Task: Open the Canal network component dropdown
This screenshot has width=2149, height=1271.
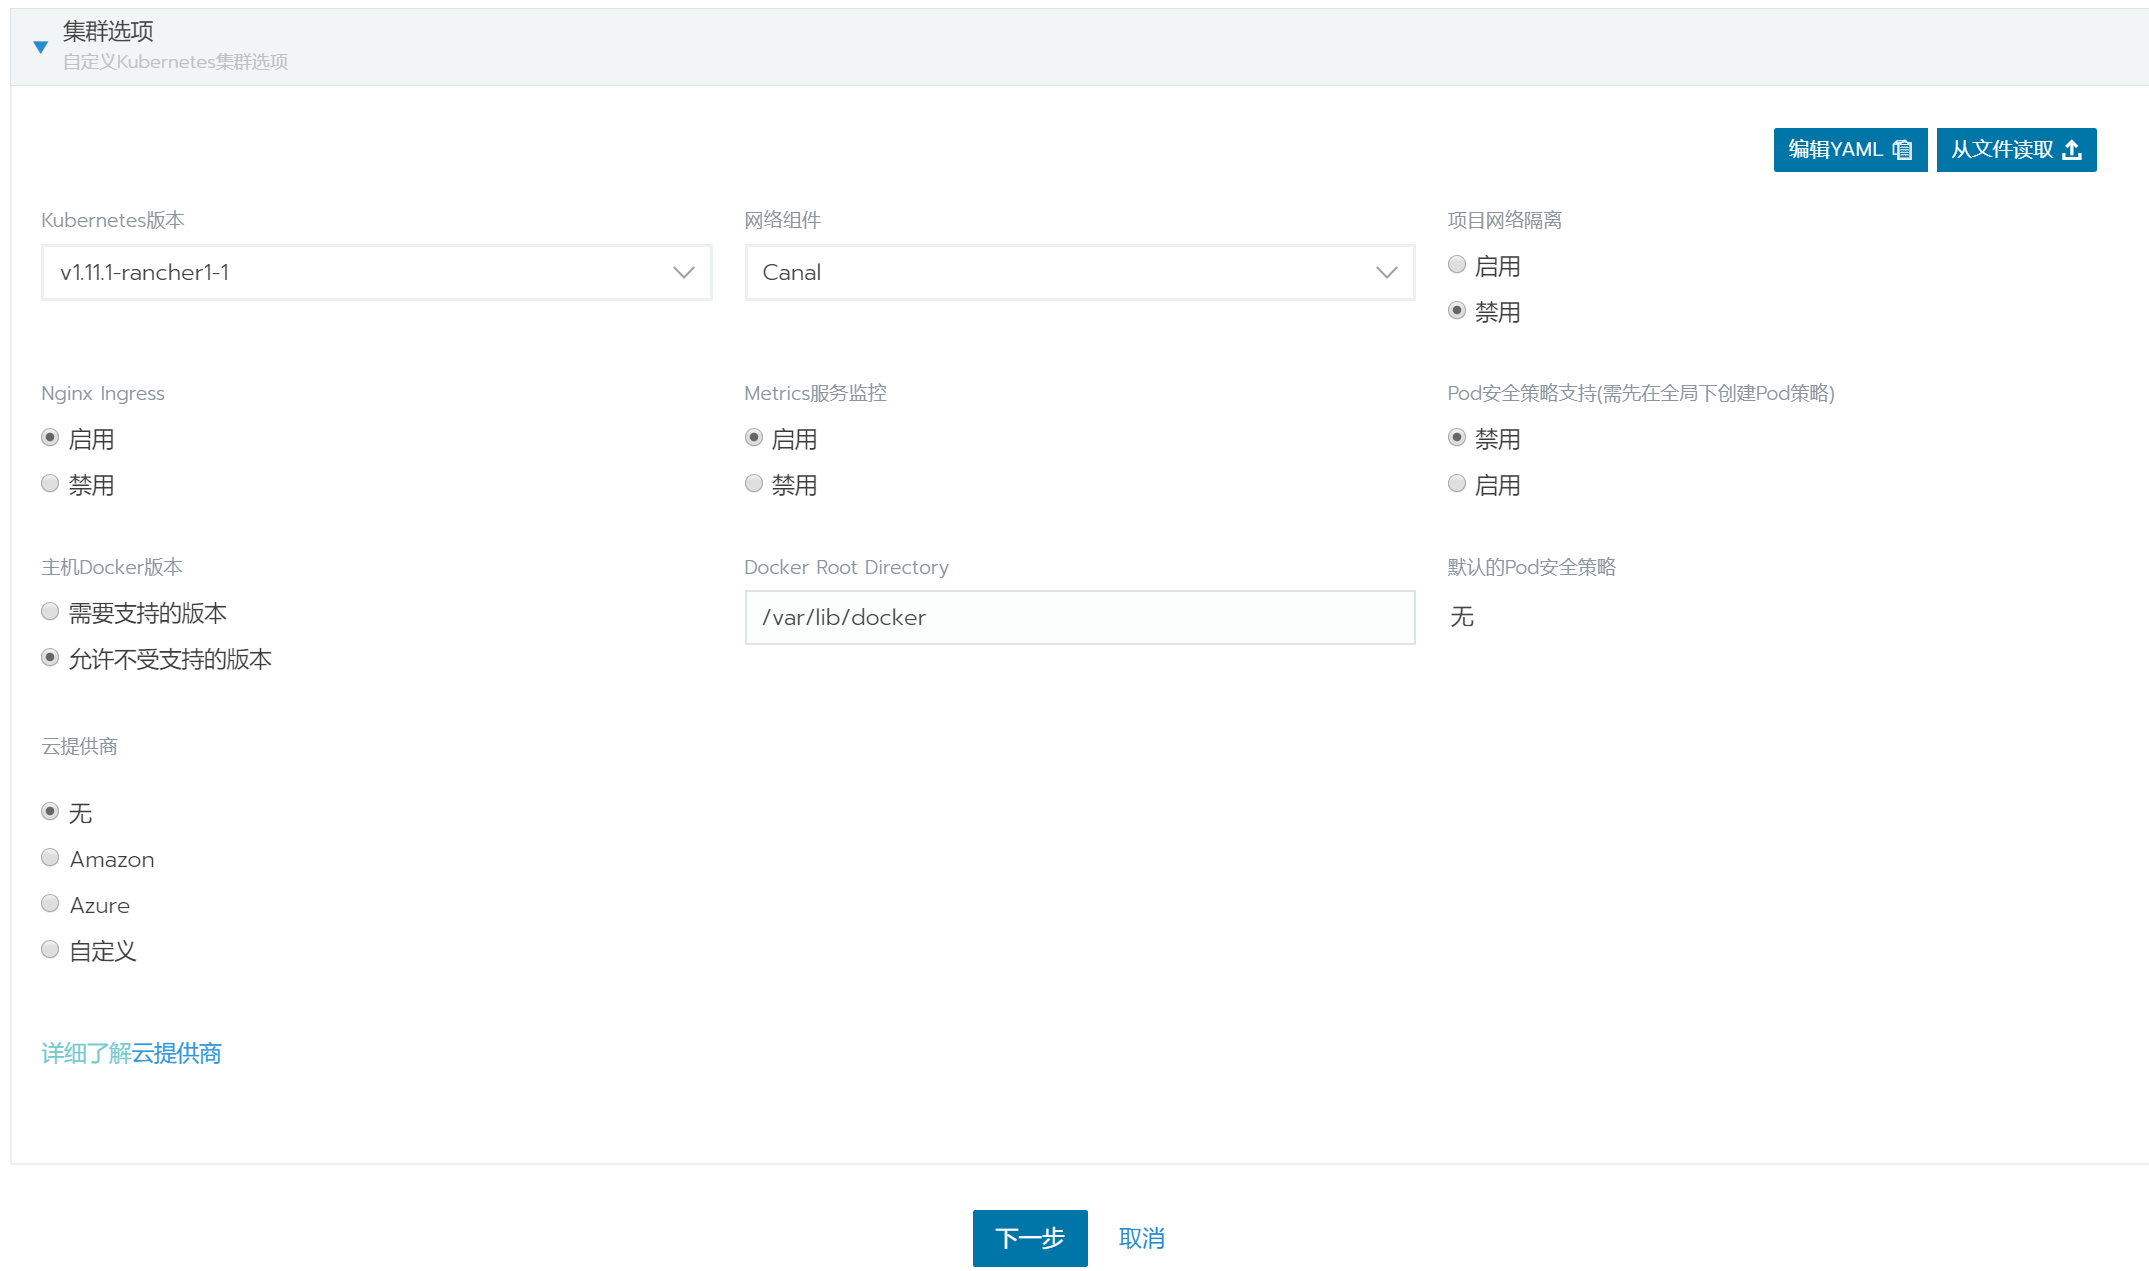Action: coord(1079,272)
